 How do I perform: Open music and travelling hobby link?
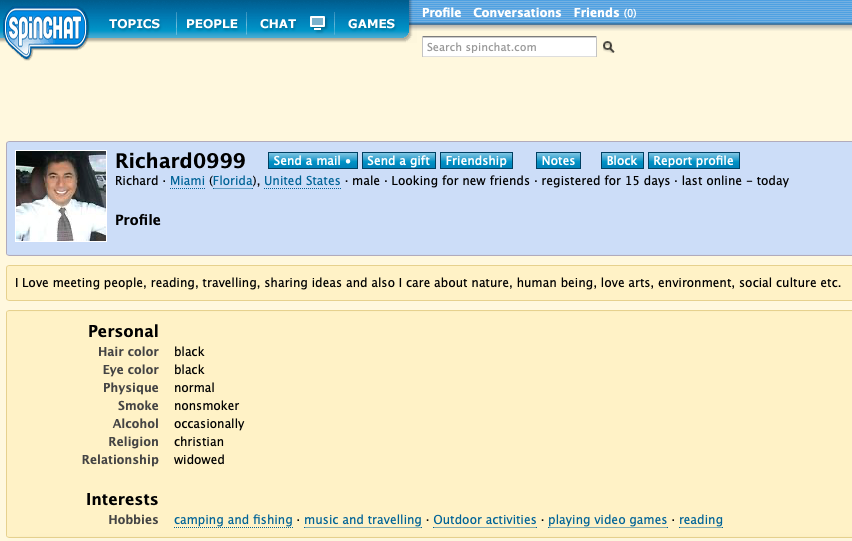click(363, 520)
